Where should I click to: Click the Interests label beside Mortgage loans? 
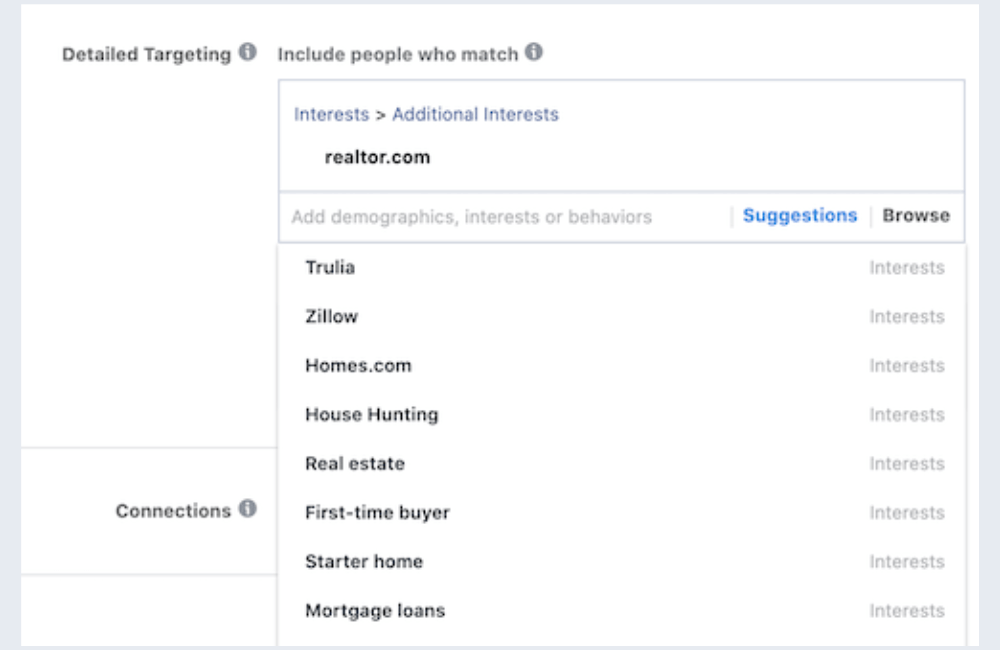tap(908, 610)
